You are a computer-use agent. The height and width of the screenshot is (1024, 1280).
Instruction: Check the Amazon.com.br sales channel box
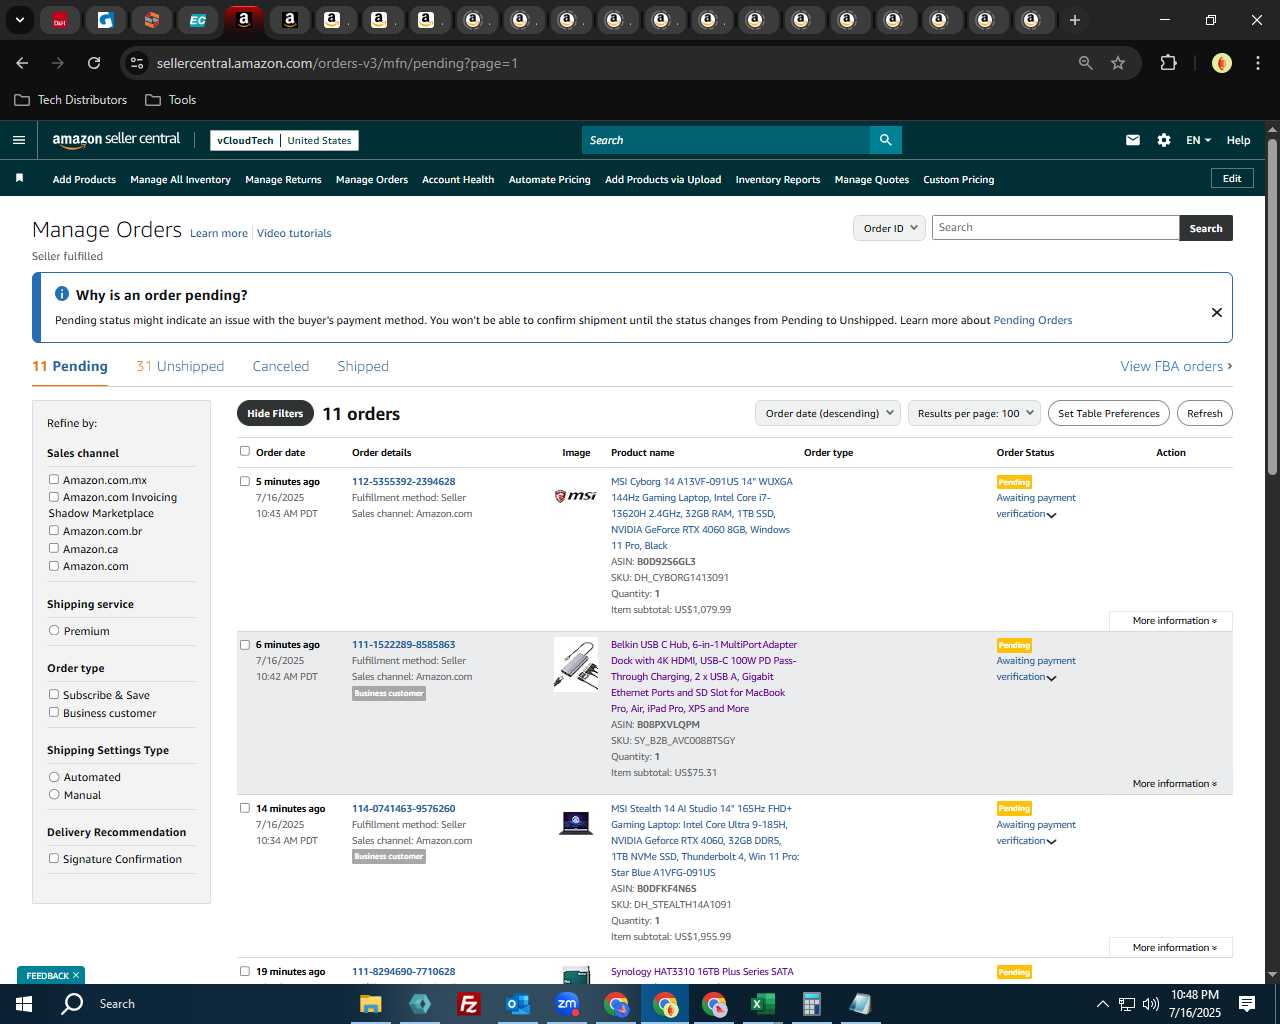click(x=54, y=530)
